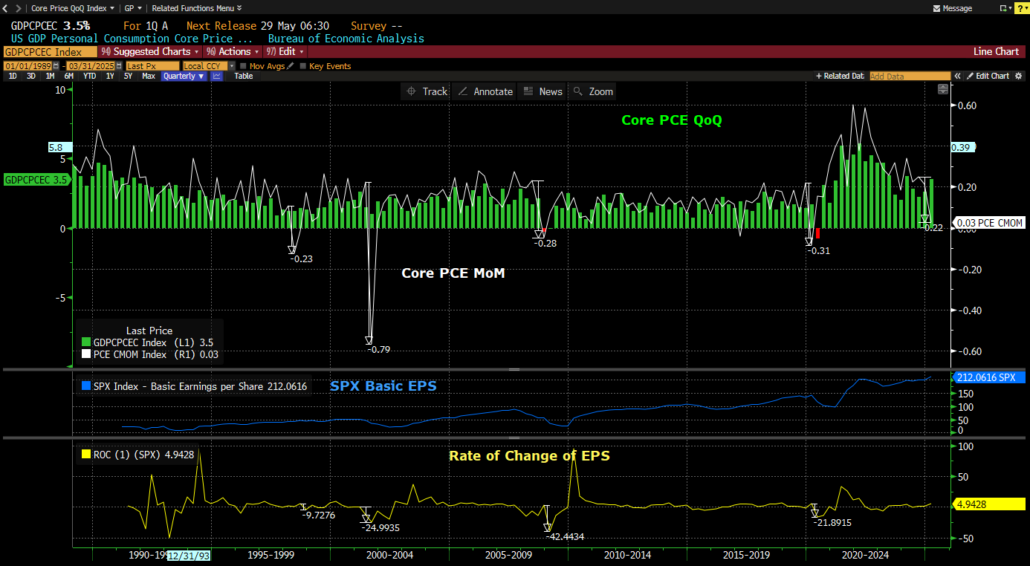Screen dimensions: 1030x566
Task: Edit moving averages with pencil icon
Action: [x=290, y=66]
